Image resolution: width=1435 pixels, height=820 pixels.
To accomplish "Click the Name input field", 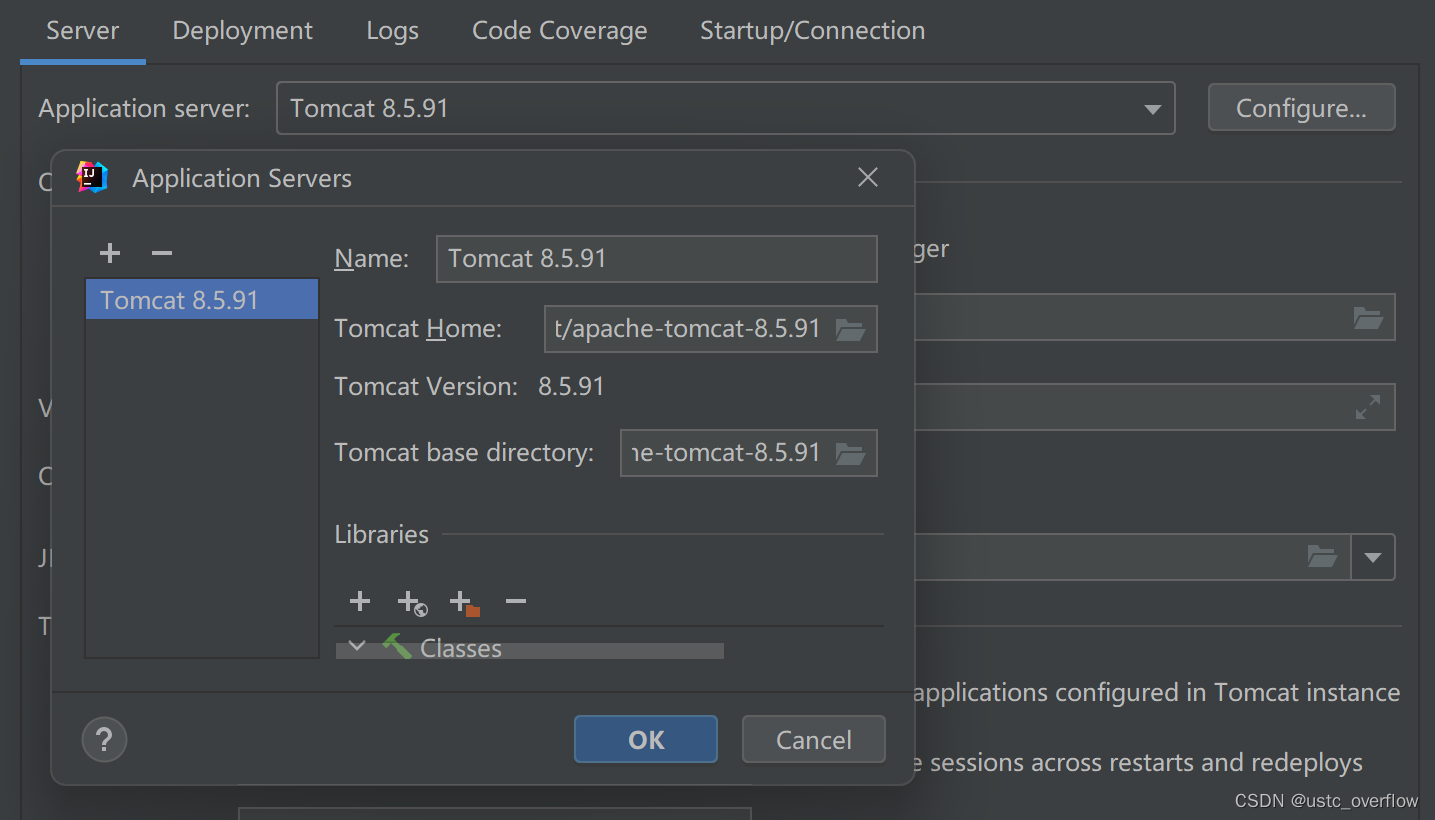I will click(656, 259).
